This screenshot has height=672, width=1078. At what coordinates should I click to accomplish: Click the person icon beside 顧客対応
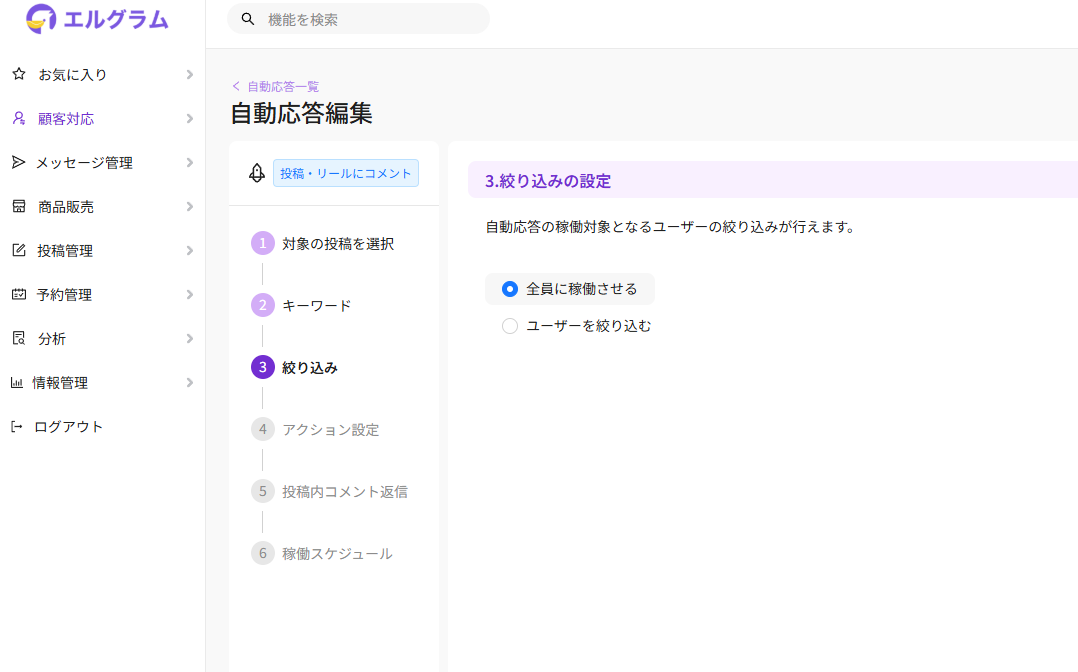click(x=18, y=118)
